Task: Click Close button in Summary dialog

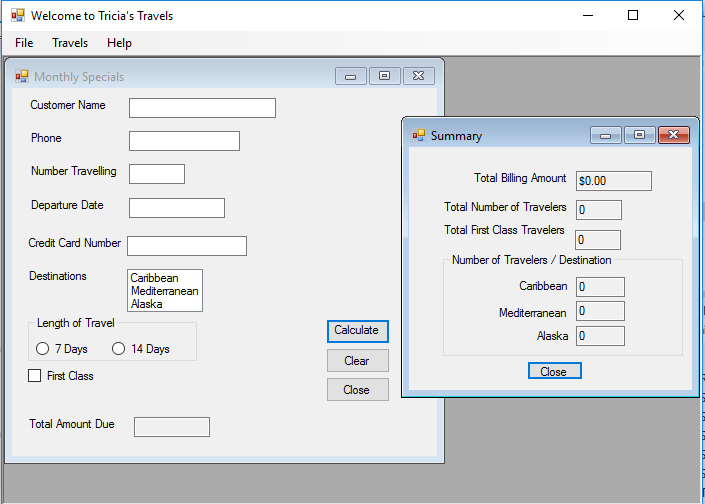Action: [554, 371]
